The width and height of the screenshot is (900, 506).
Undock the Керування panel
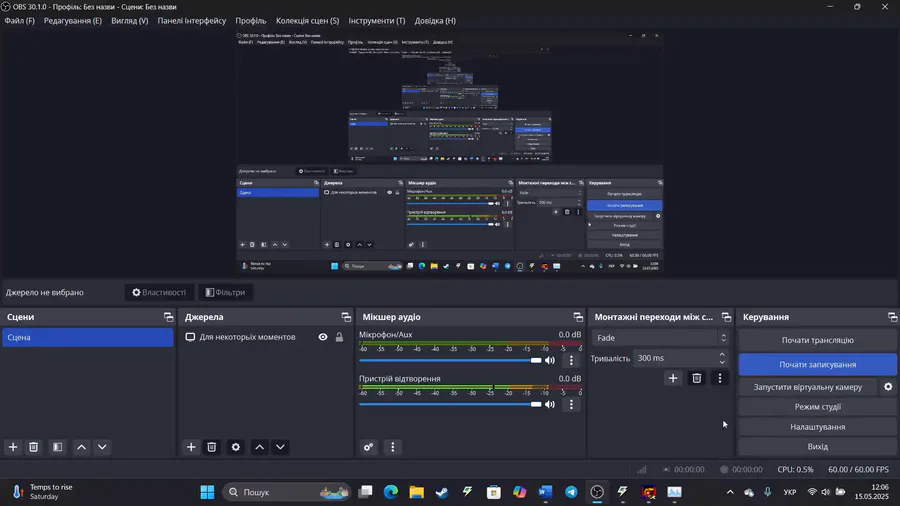[x=893, y=317]
